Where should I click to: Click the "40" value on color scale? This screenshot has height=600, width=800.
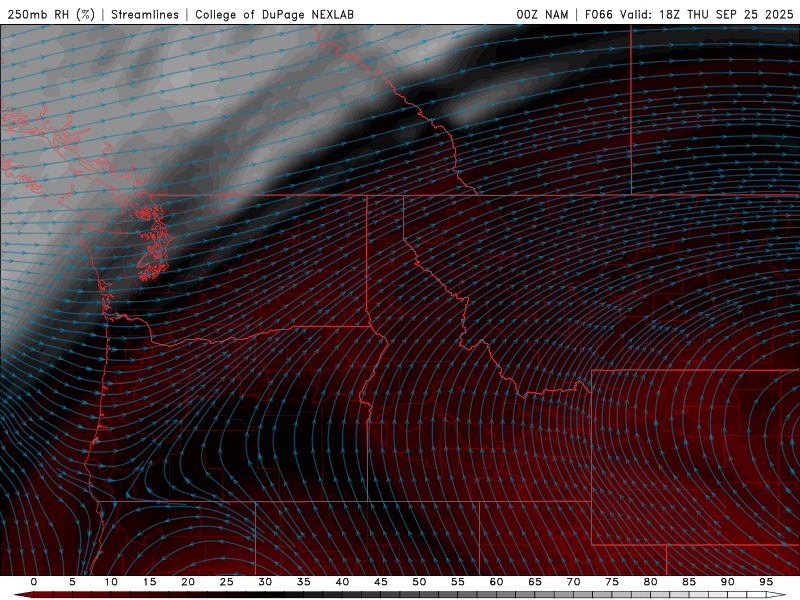pos(342,582)
